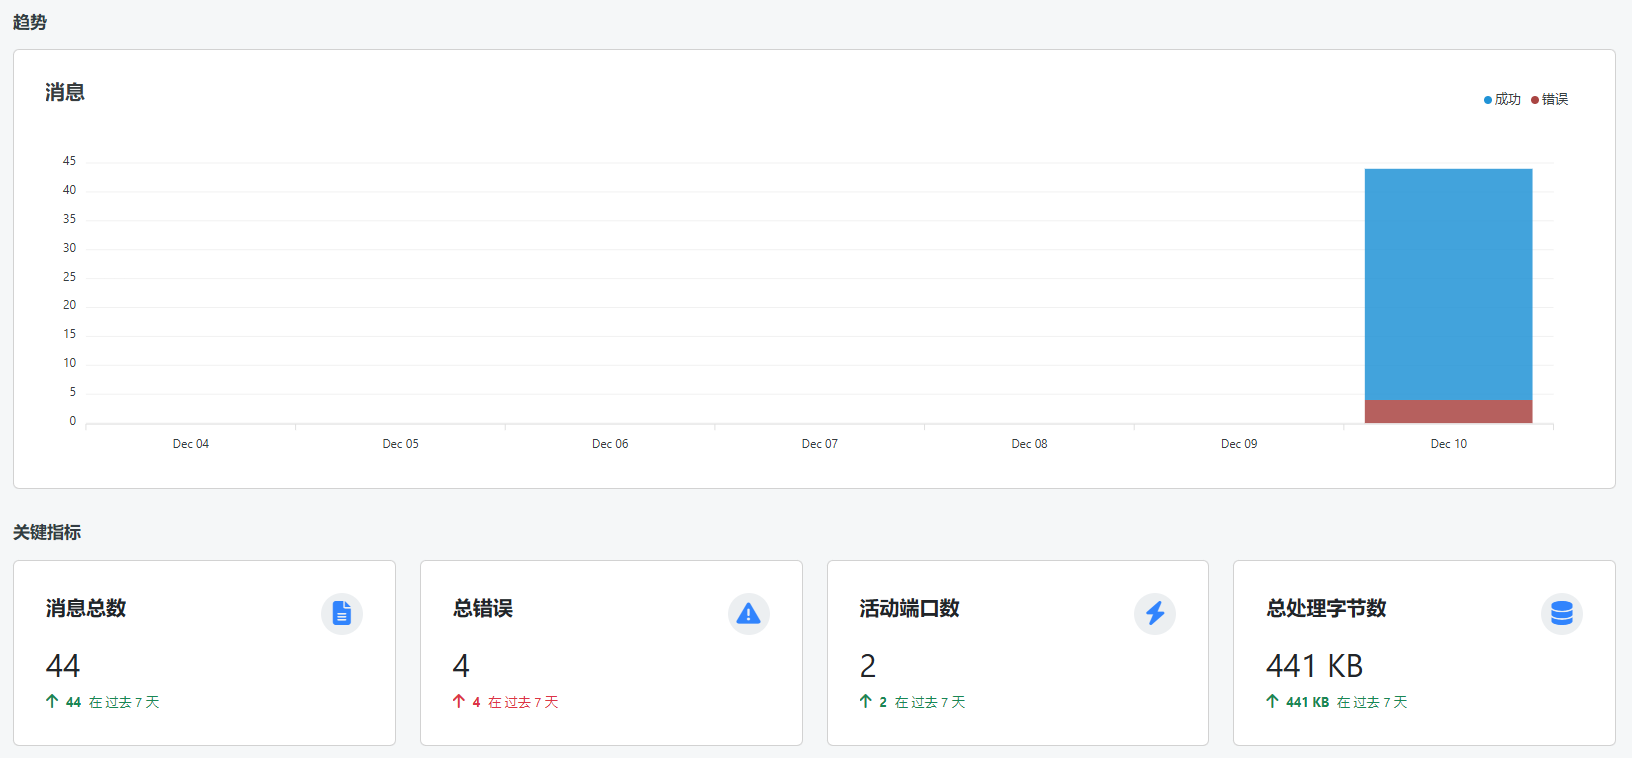Toggle the 成功 legend series

point(1507,99)
